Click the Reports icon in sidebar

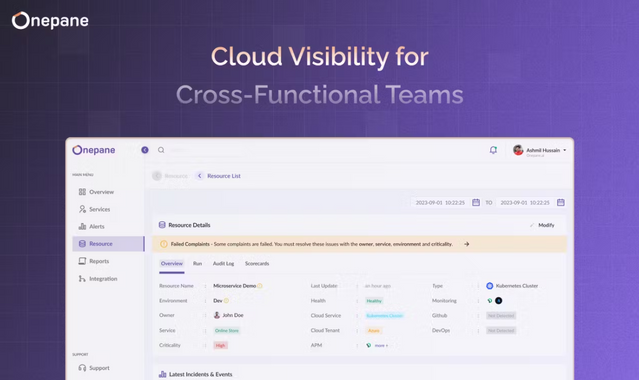(x=82, y=261)
